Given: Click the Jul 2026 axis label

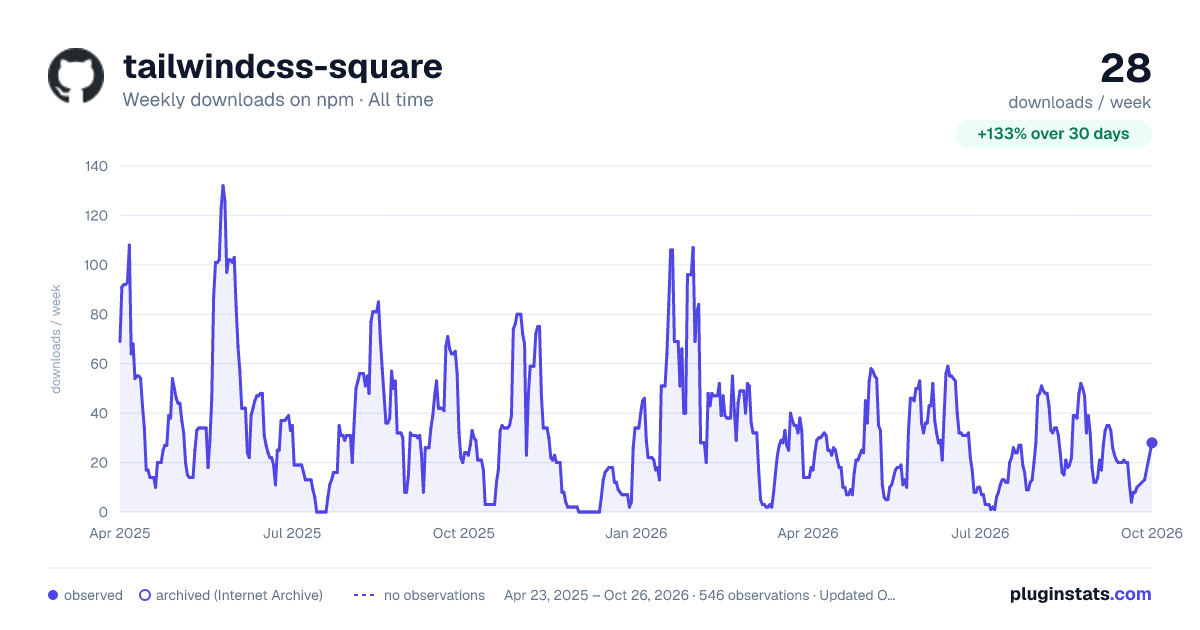Looking at the screenshot, I should point(980,533).
